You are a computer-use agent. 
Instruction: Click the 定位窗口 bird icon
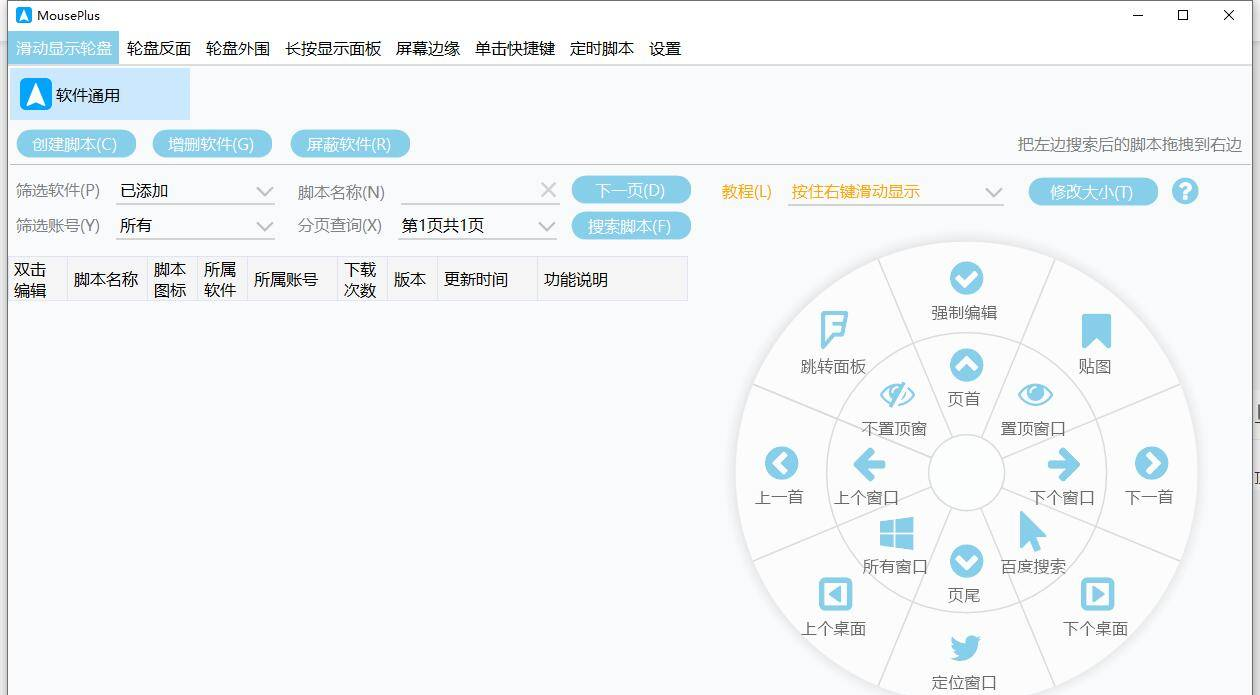[965, 648]
